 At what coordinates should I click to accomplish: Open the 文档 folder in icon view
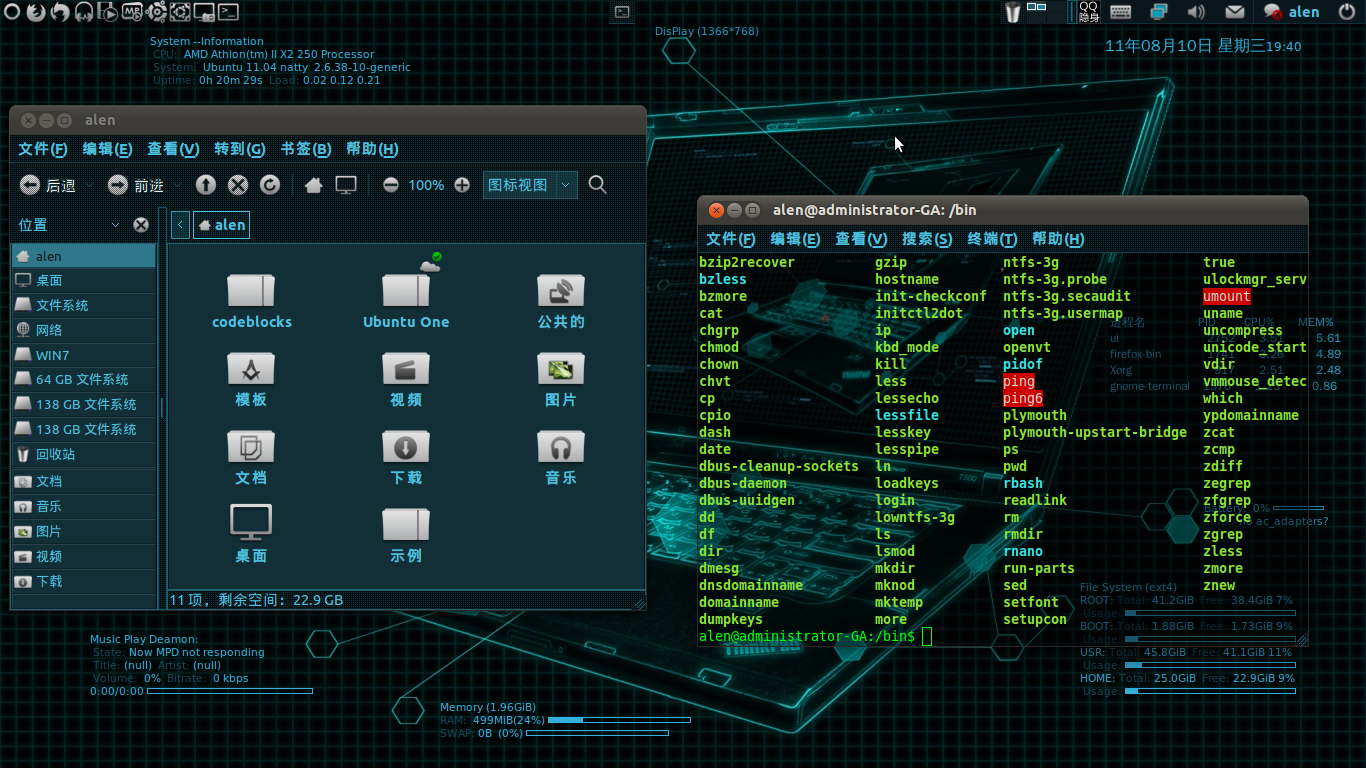pos(251,455)
